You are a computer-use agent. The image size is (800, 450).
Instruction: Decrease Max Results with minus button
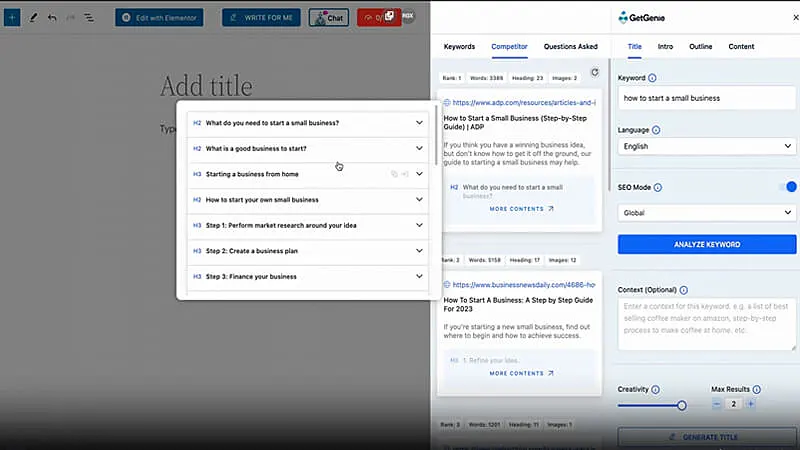(x=717, y=405)
